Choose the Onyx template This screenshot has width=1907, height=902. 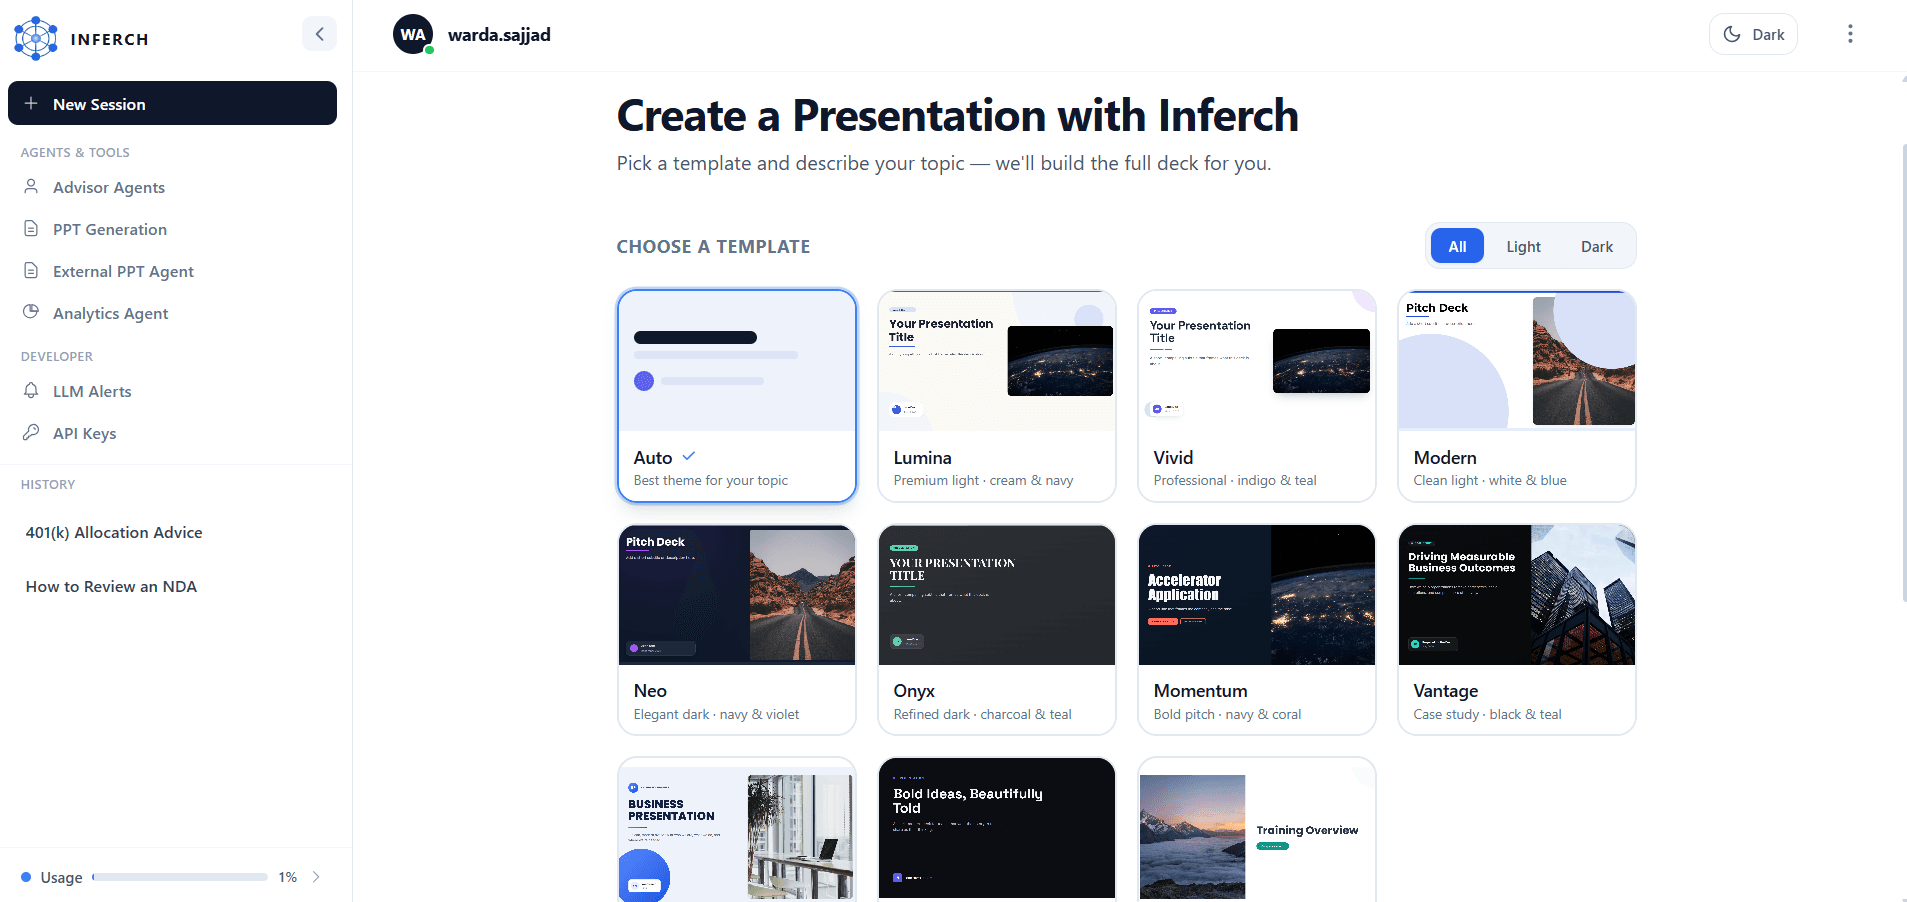[997, 630]
